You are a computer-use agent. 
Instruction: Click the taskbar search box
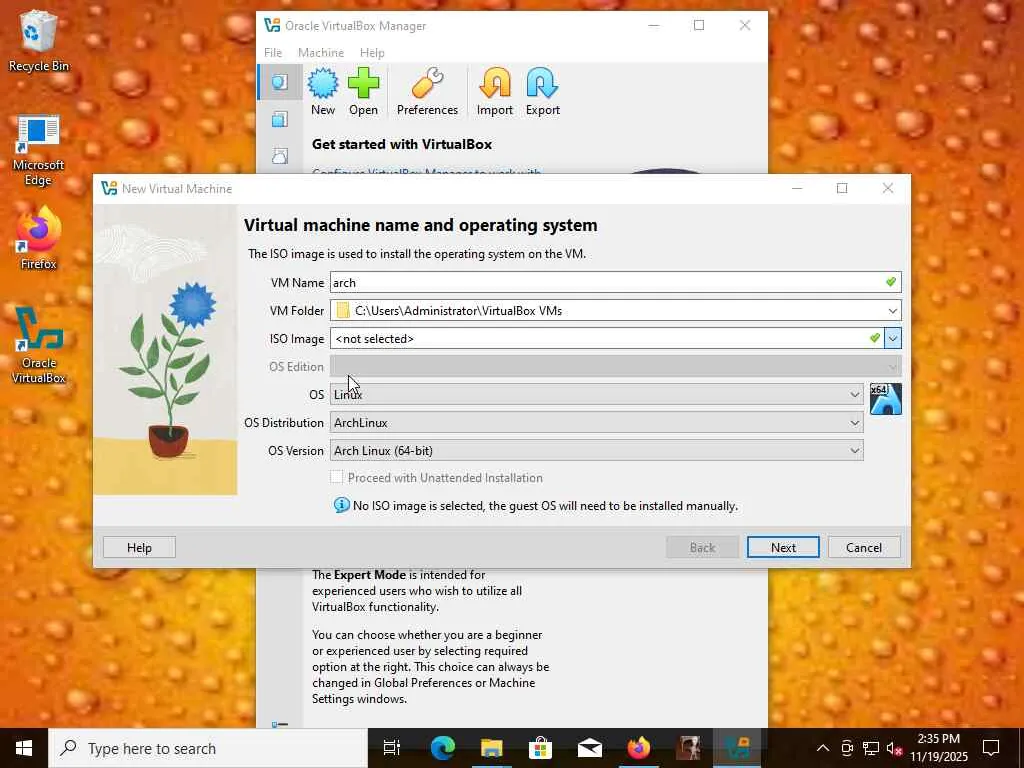coord(209,748)
